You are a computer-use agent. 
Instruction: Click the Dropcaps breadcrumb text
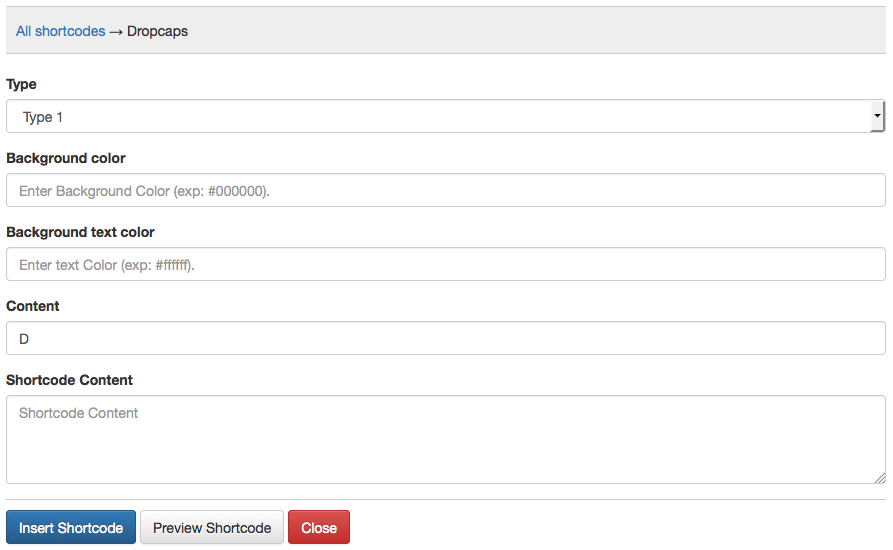point(158,31)
